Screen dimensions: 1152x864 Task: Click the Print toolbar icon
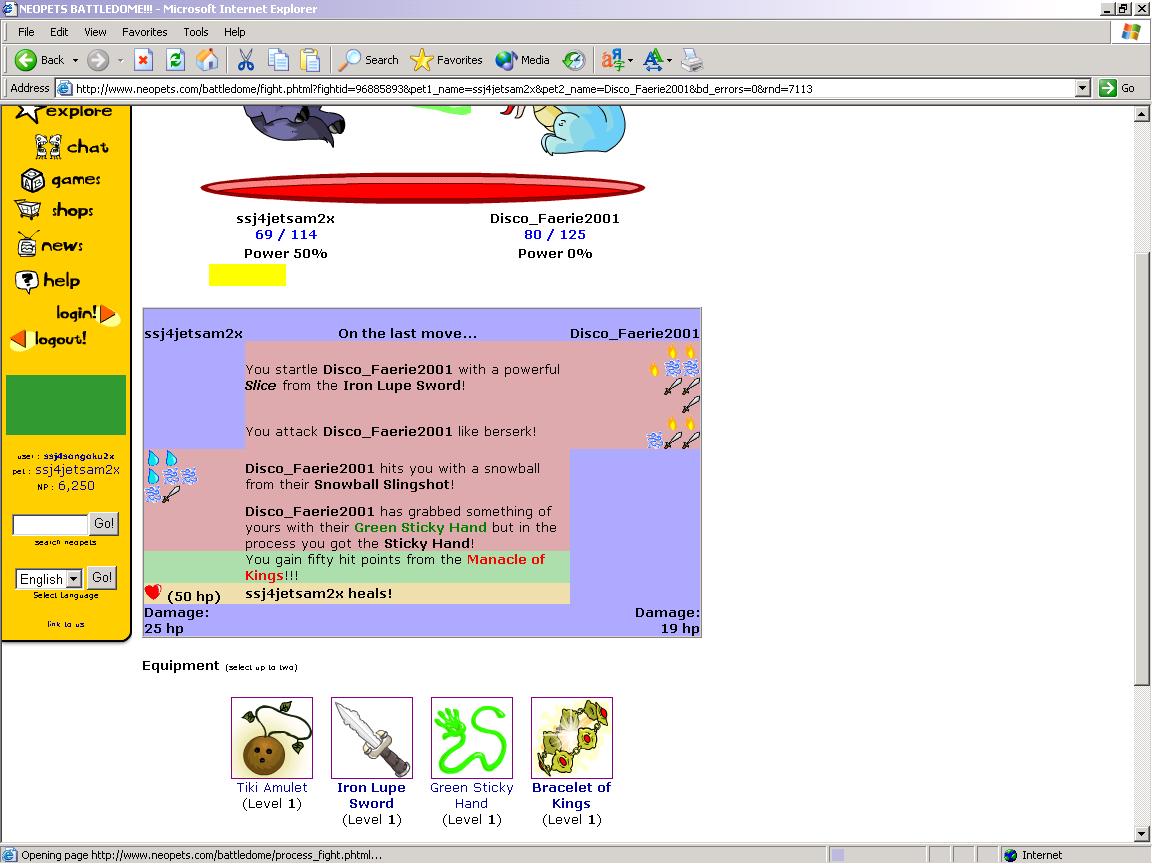coord(692,60)
